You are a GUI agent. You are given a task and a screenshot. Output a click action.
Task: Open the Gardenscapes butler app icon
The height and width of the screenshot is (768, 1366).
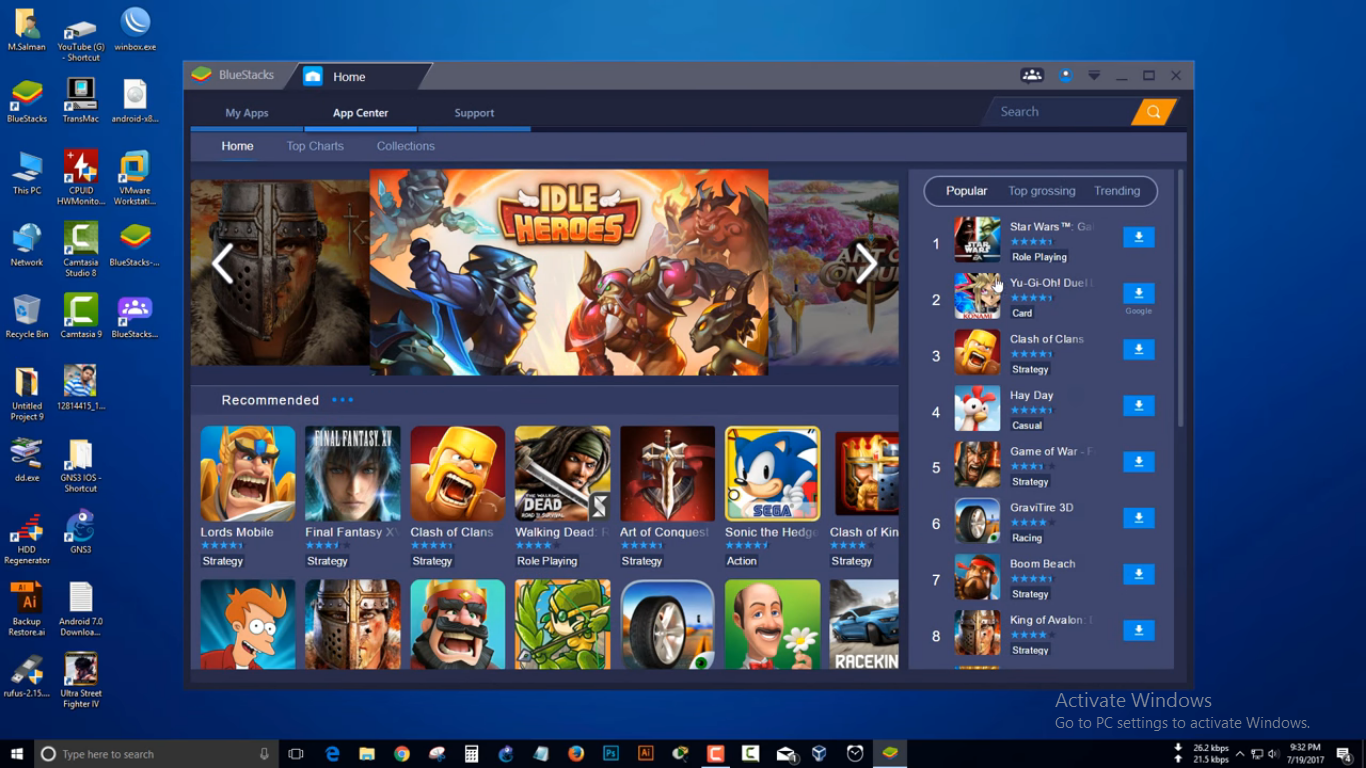773,624
